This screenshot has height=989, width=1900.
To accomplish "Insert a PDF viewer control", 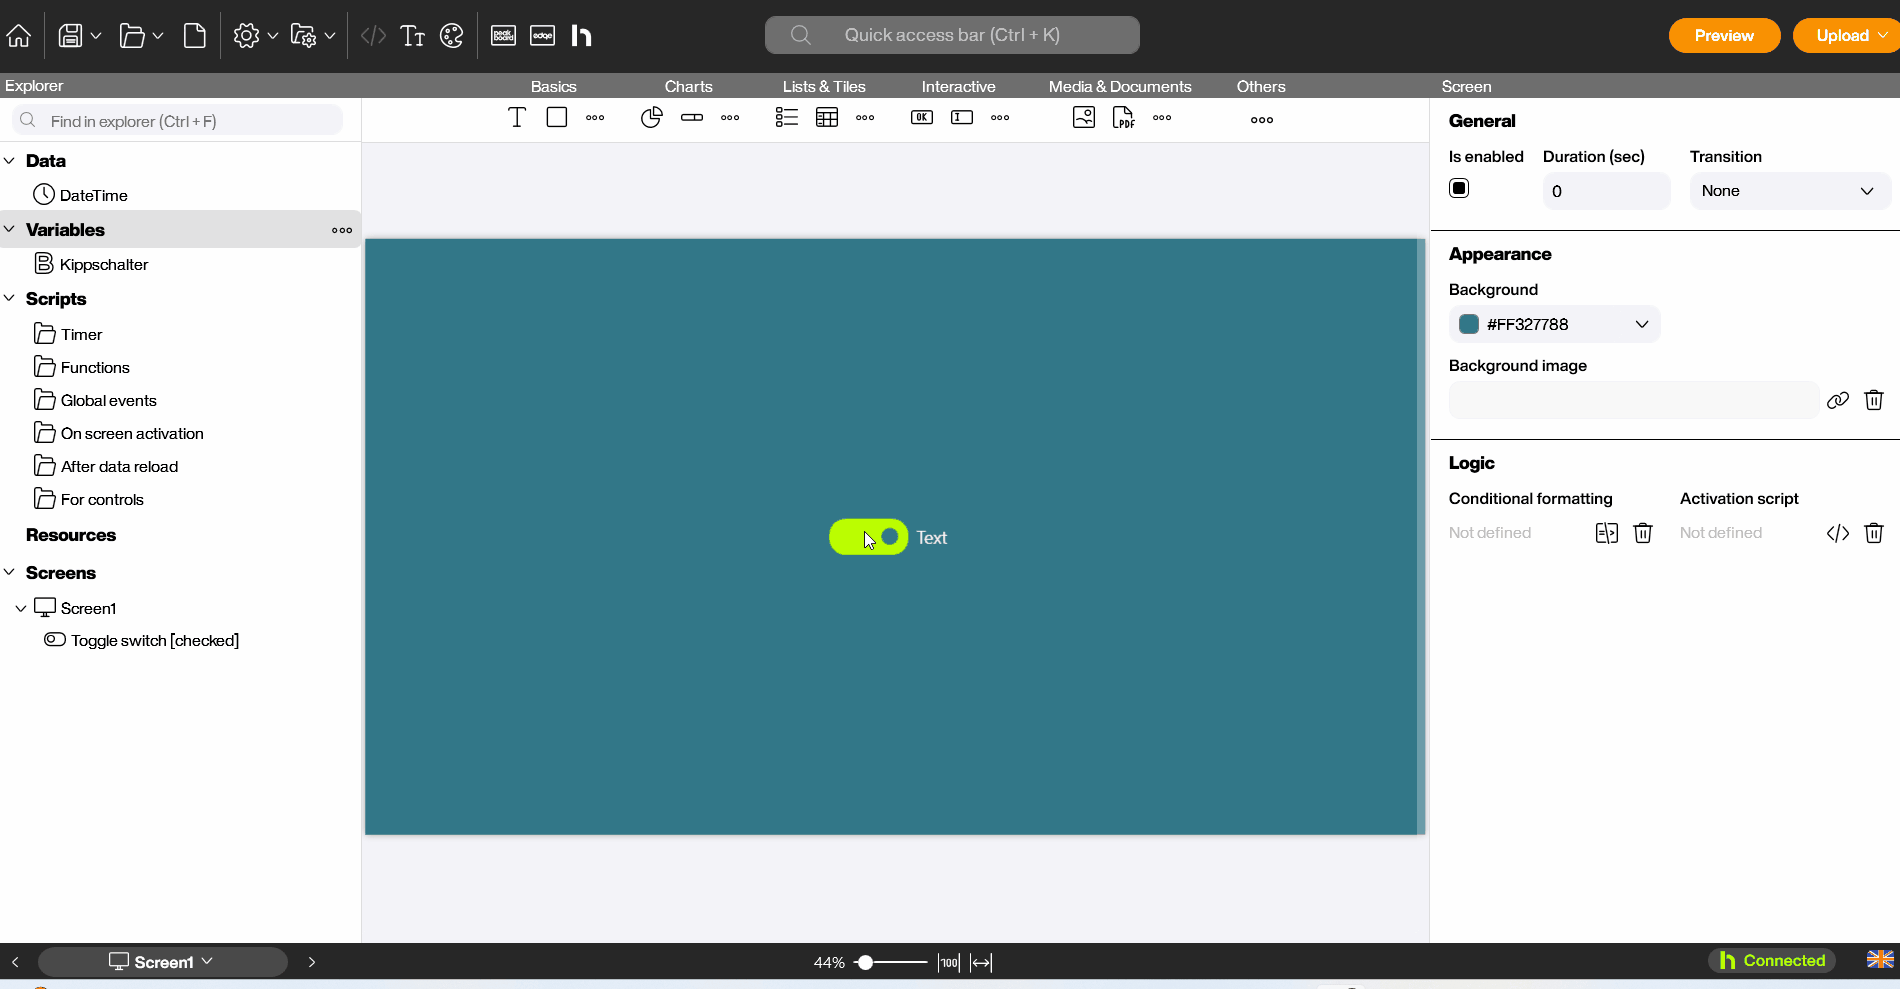I will pyautogui.click(x=1123, y=117).
